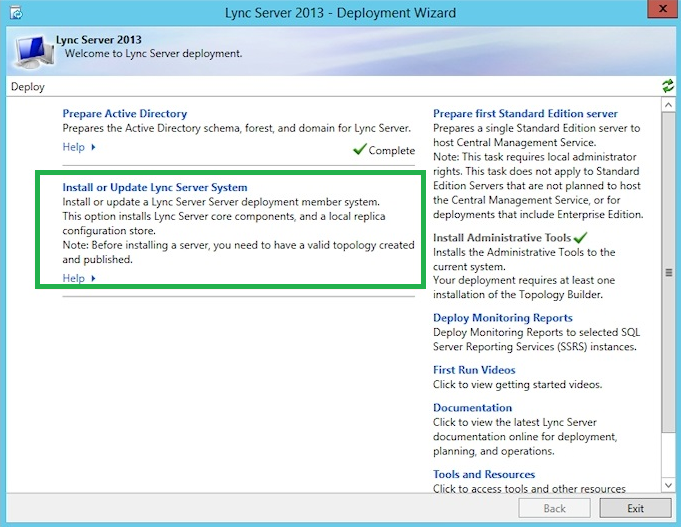Expand Help under Prepare Active Directory

point(79,147)
